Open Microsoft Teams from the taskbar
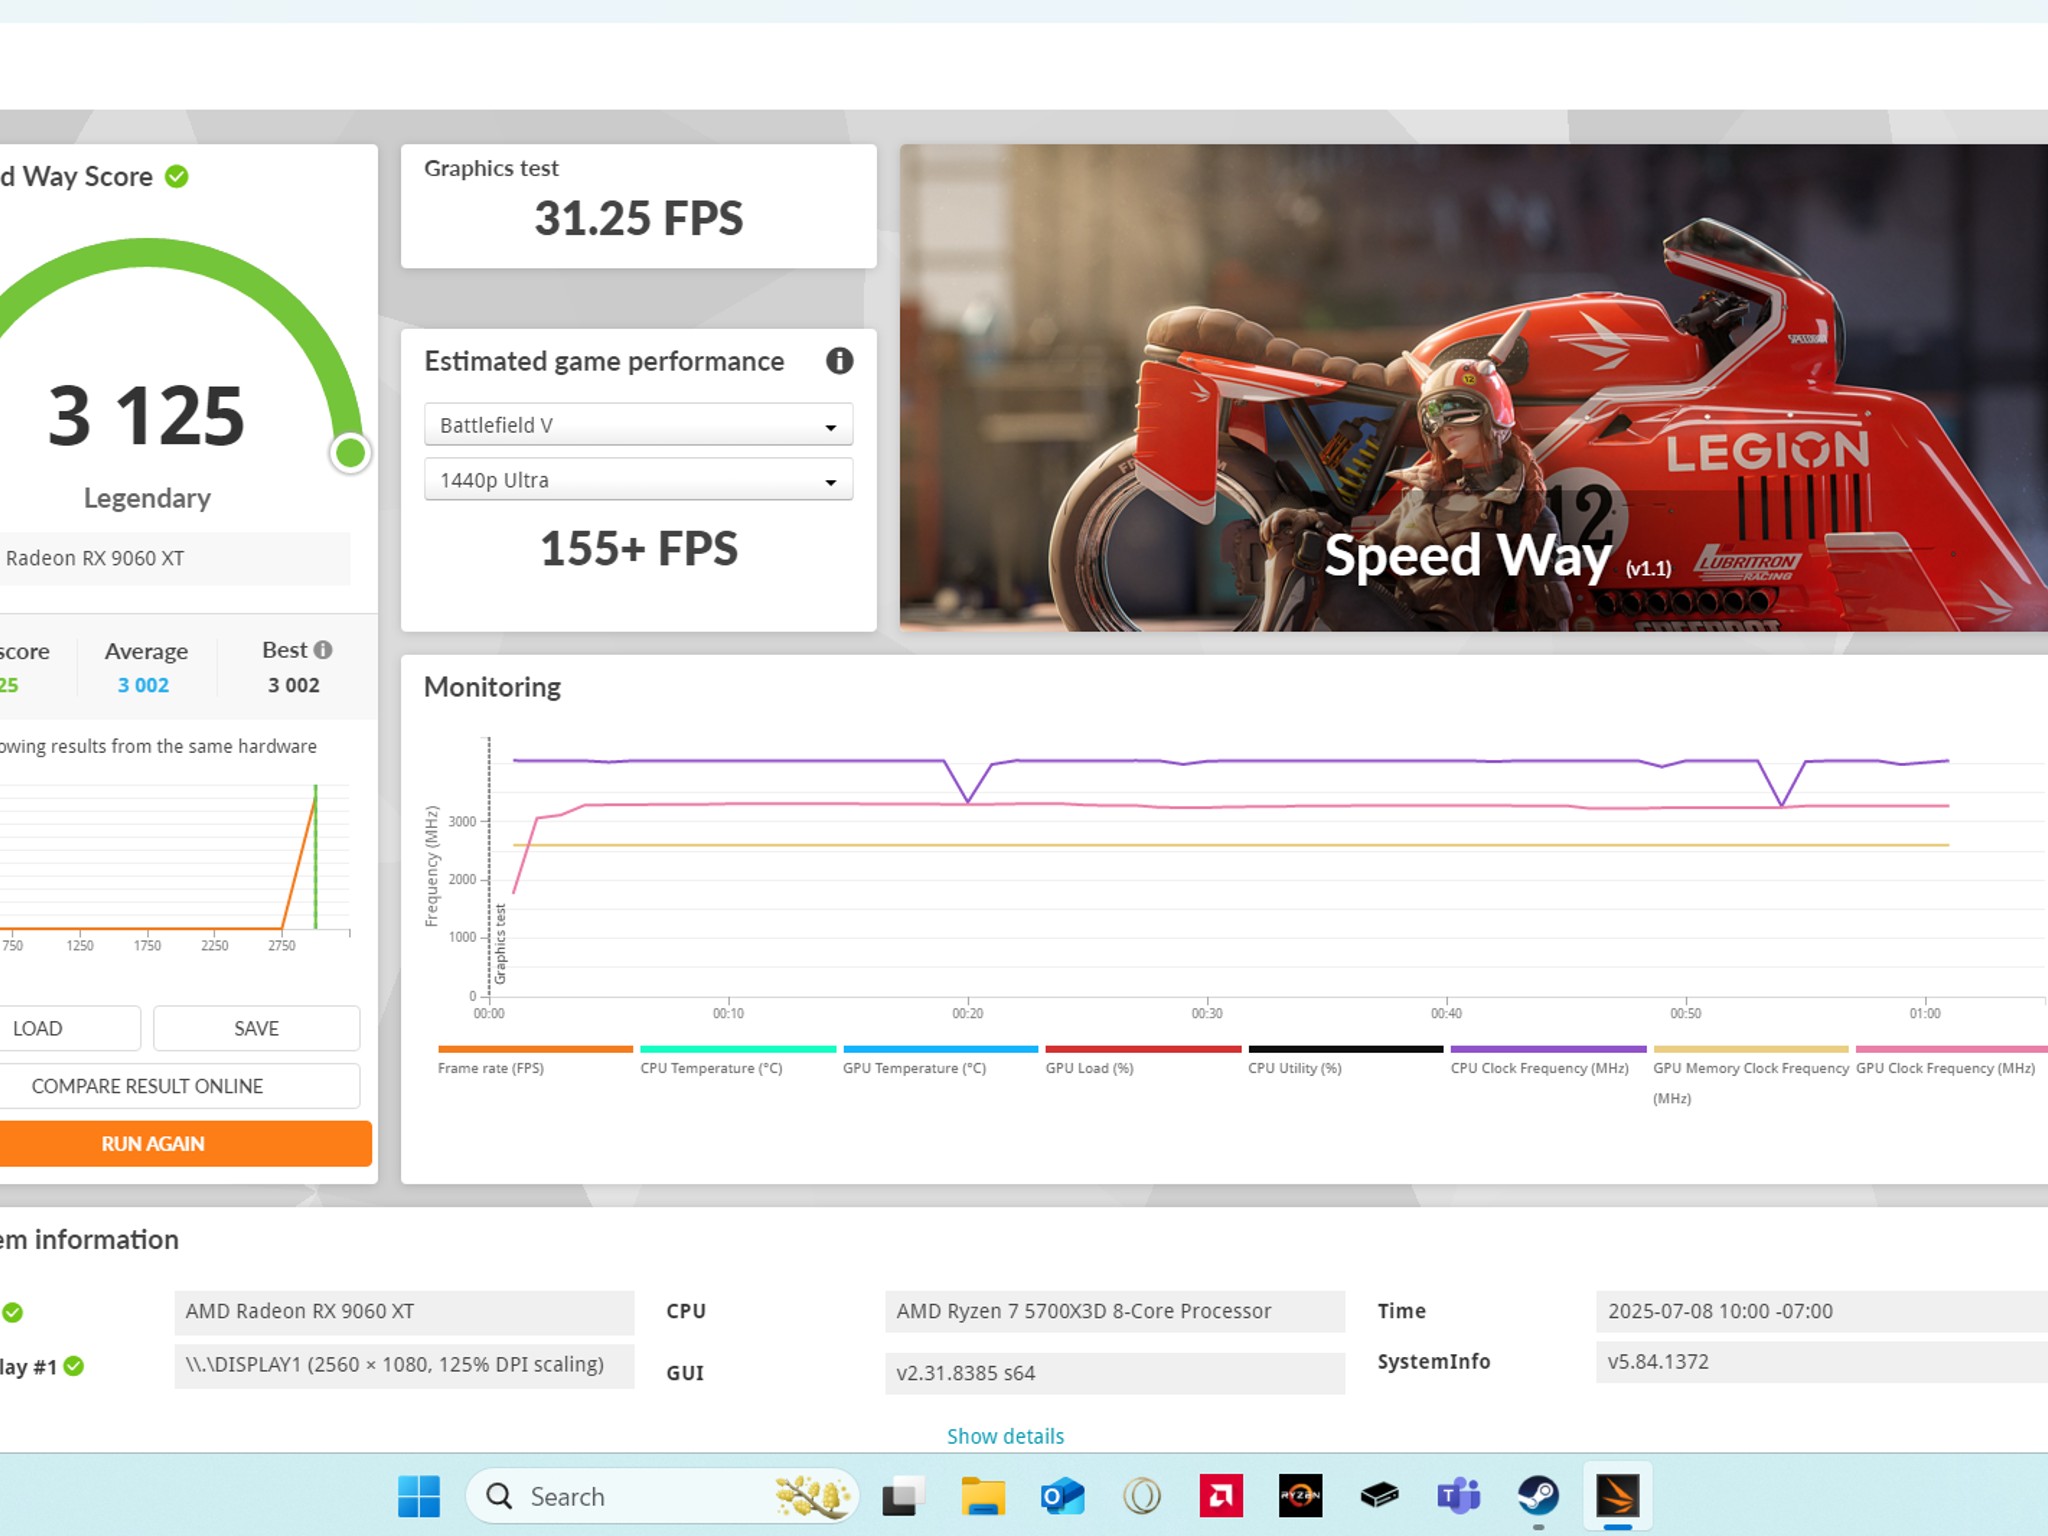2048x1536 pixels. 1459,1497
